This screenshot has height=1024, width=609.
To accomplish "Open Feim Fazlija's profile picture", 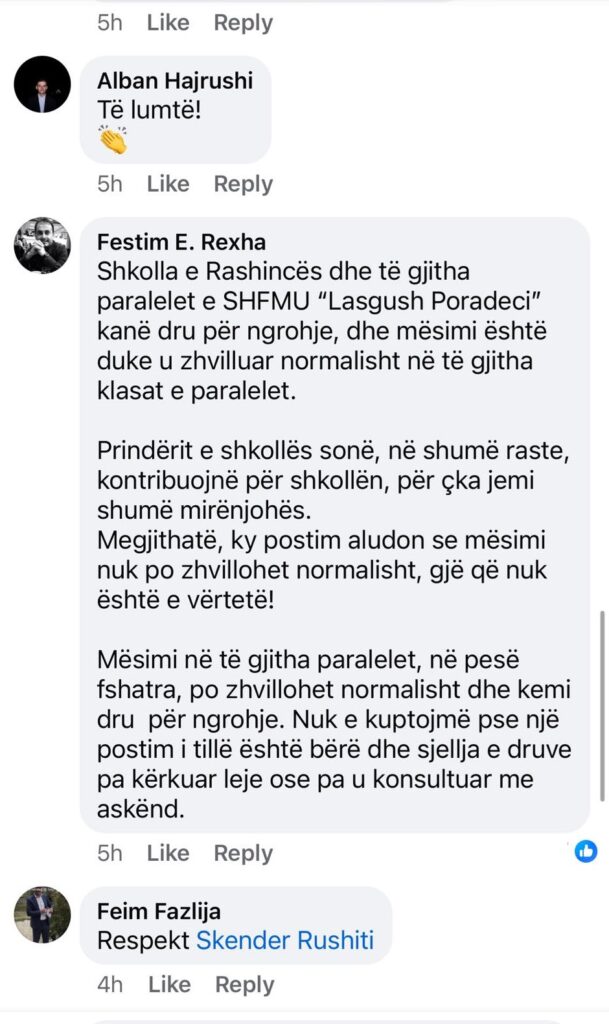I will pos(42,914).
